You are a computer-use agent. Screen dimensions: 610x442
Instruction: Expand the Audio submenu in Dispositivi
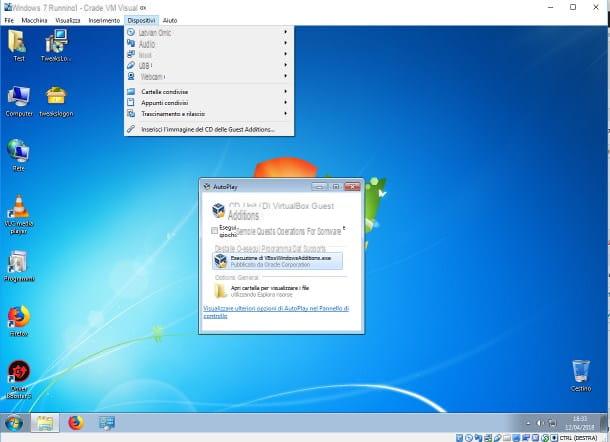point(209,44)
